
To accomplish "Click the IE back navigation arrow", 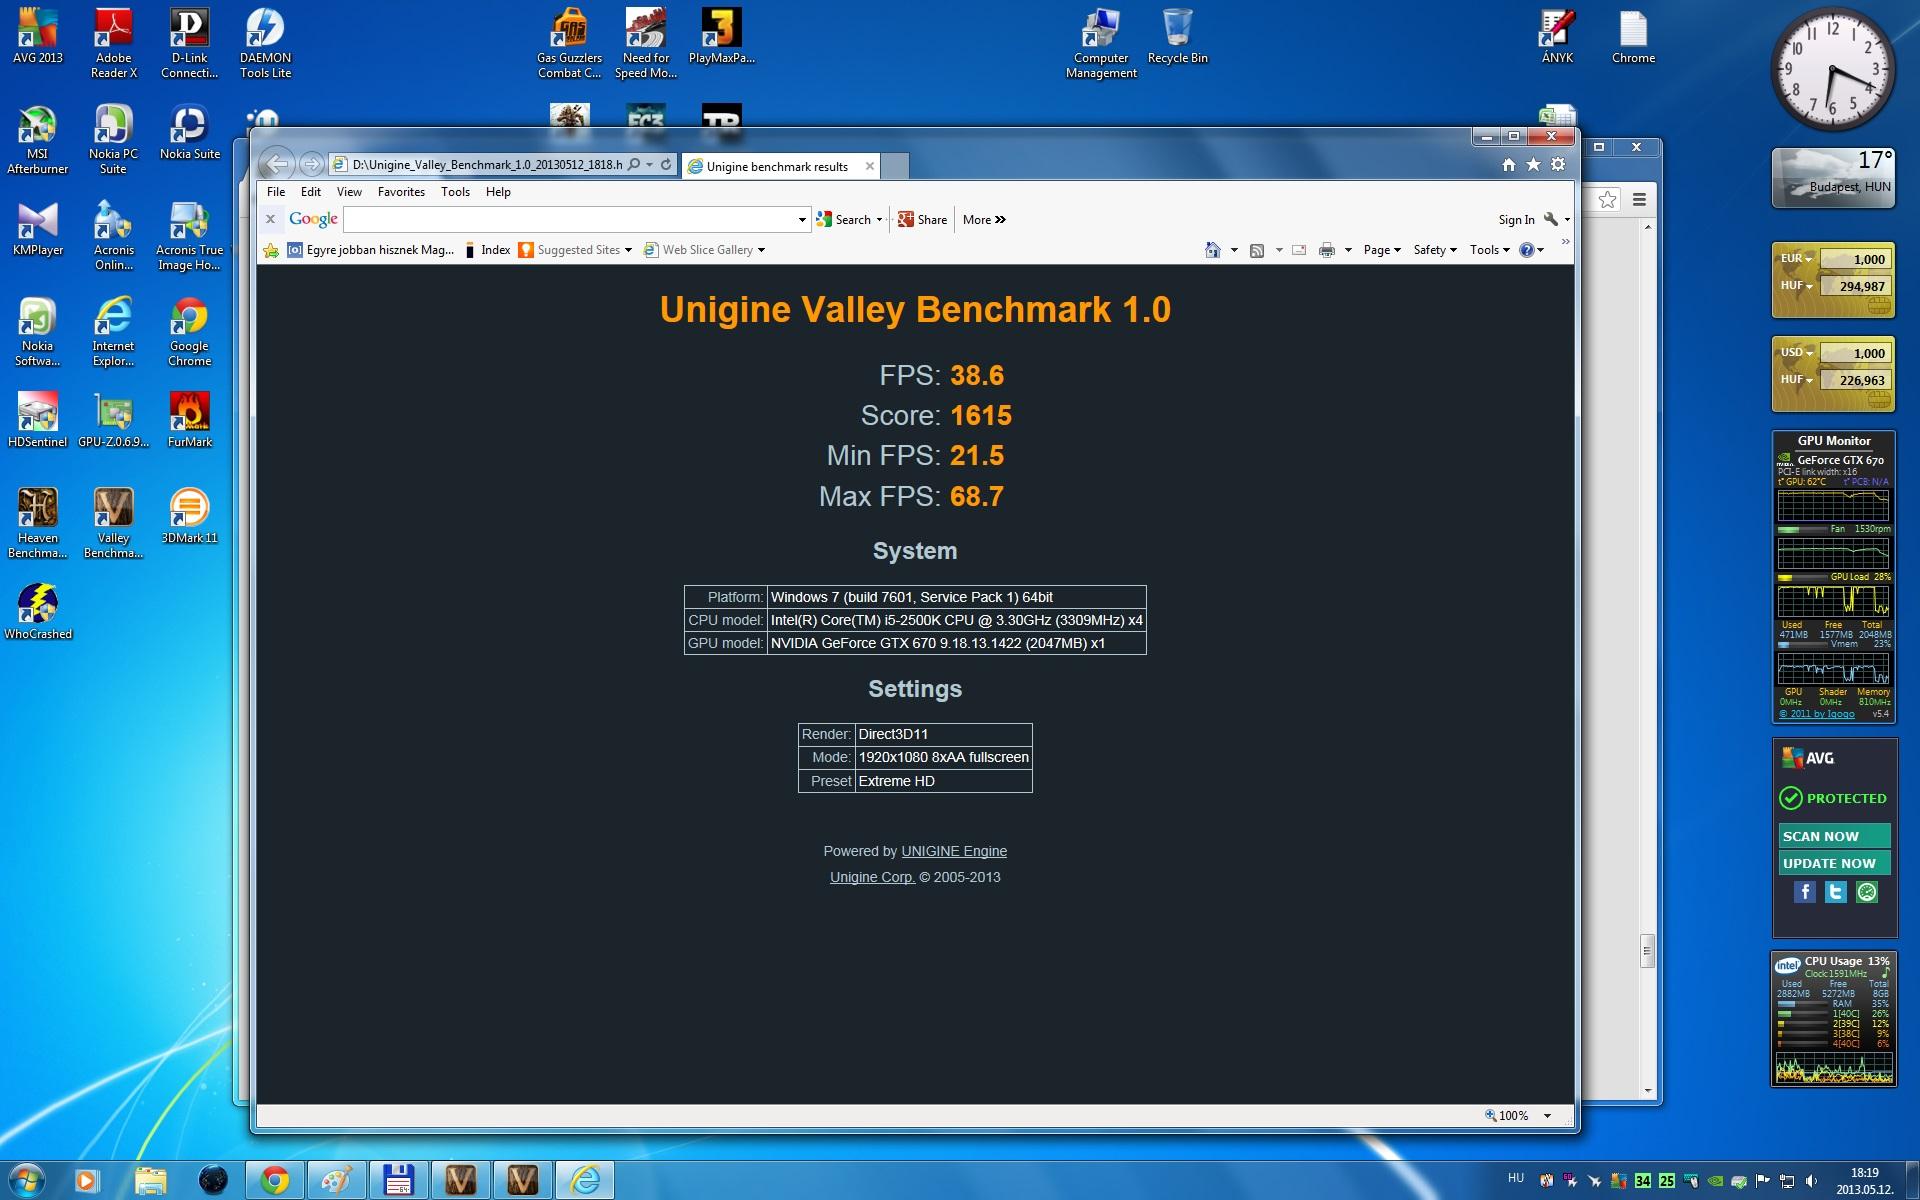I will click(277, 164).
